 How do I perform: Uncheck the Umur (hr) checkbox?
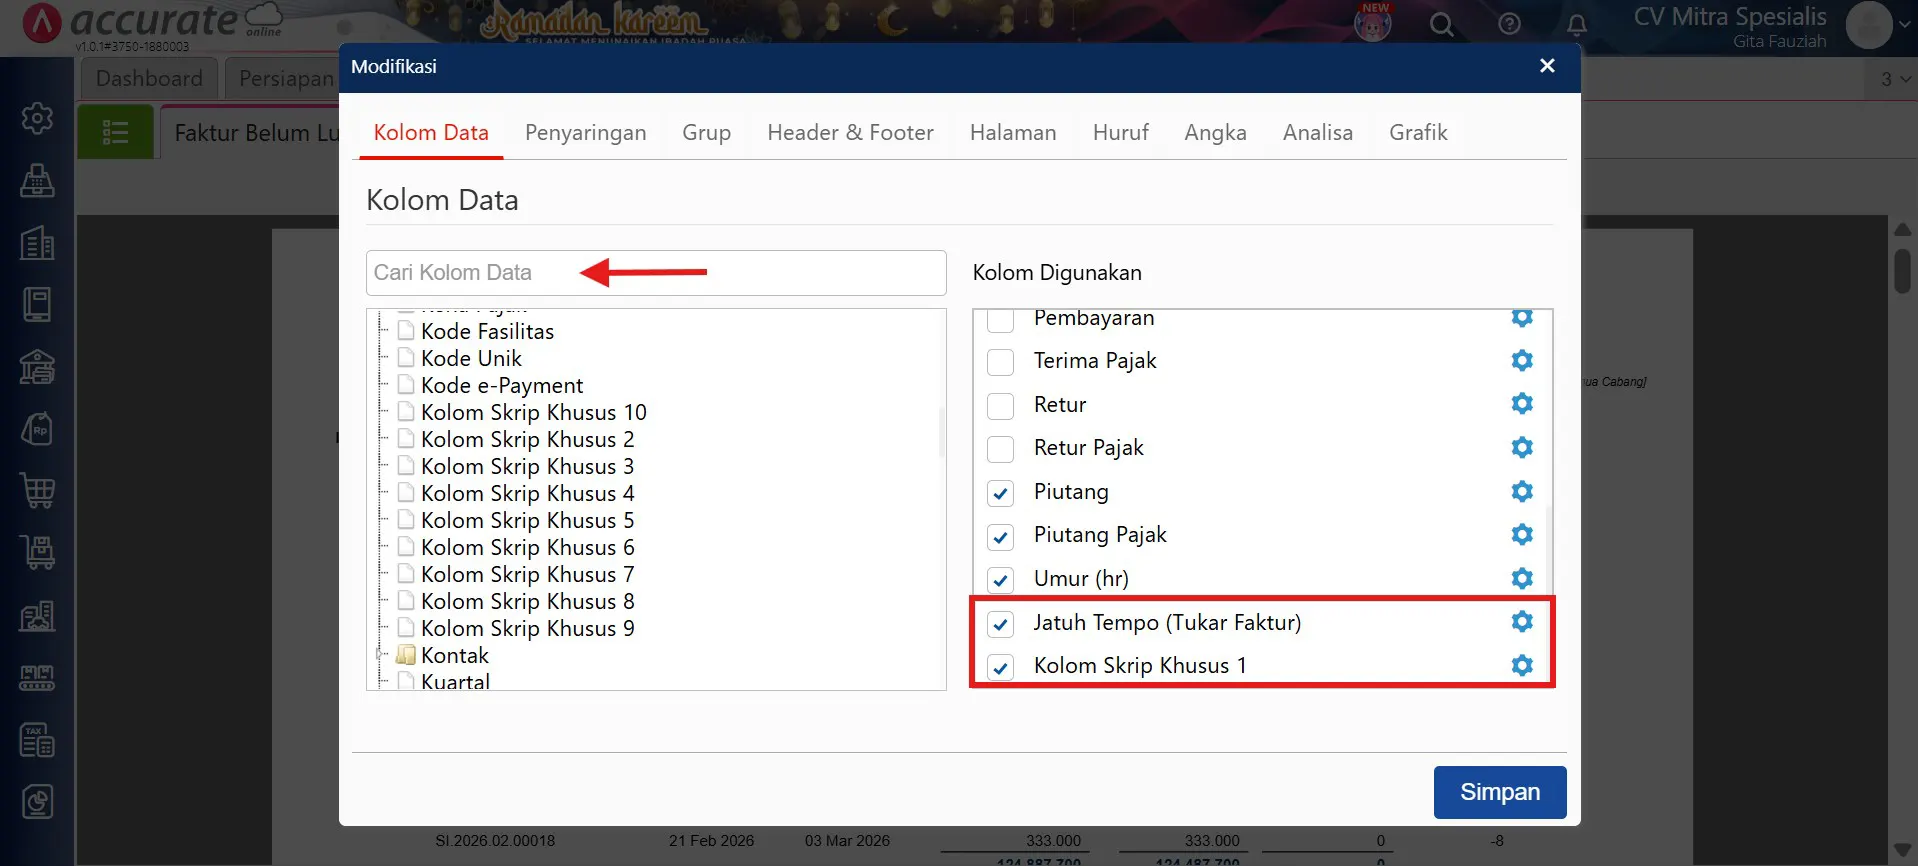click(x=1000, y=580)
